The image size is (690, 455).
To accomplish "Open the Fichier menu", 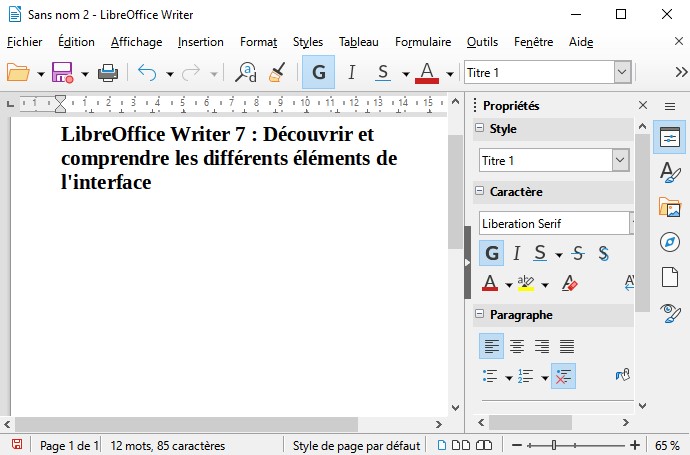I will pos(25,42).
